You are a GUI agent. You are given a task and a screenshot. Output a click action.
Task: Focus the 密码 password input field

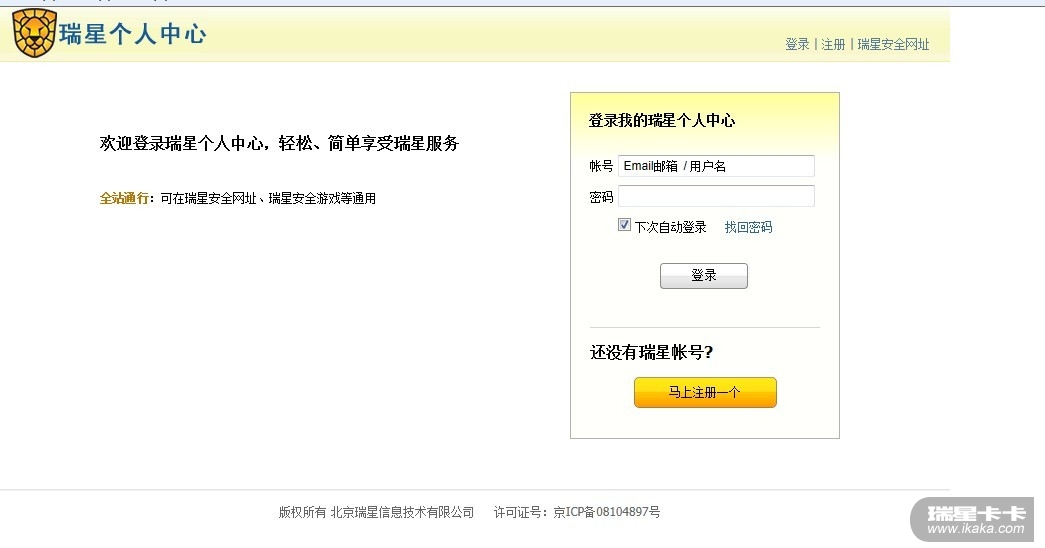point(716,196)
